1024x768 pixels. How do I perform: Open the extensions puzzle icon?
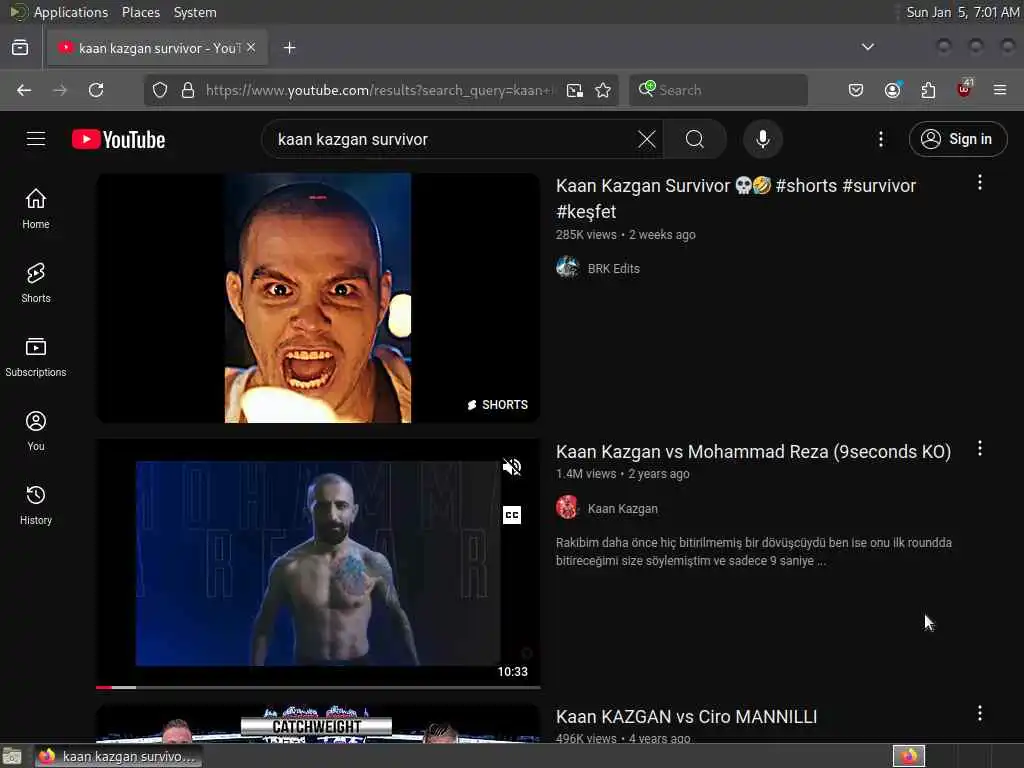[928, 90]
